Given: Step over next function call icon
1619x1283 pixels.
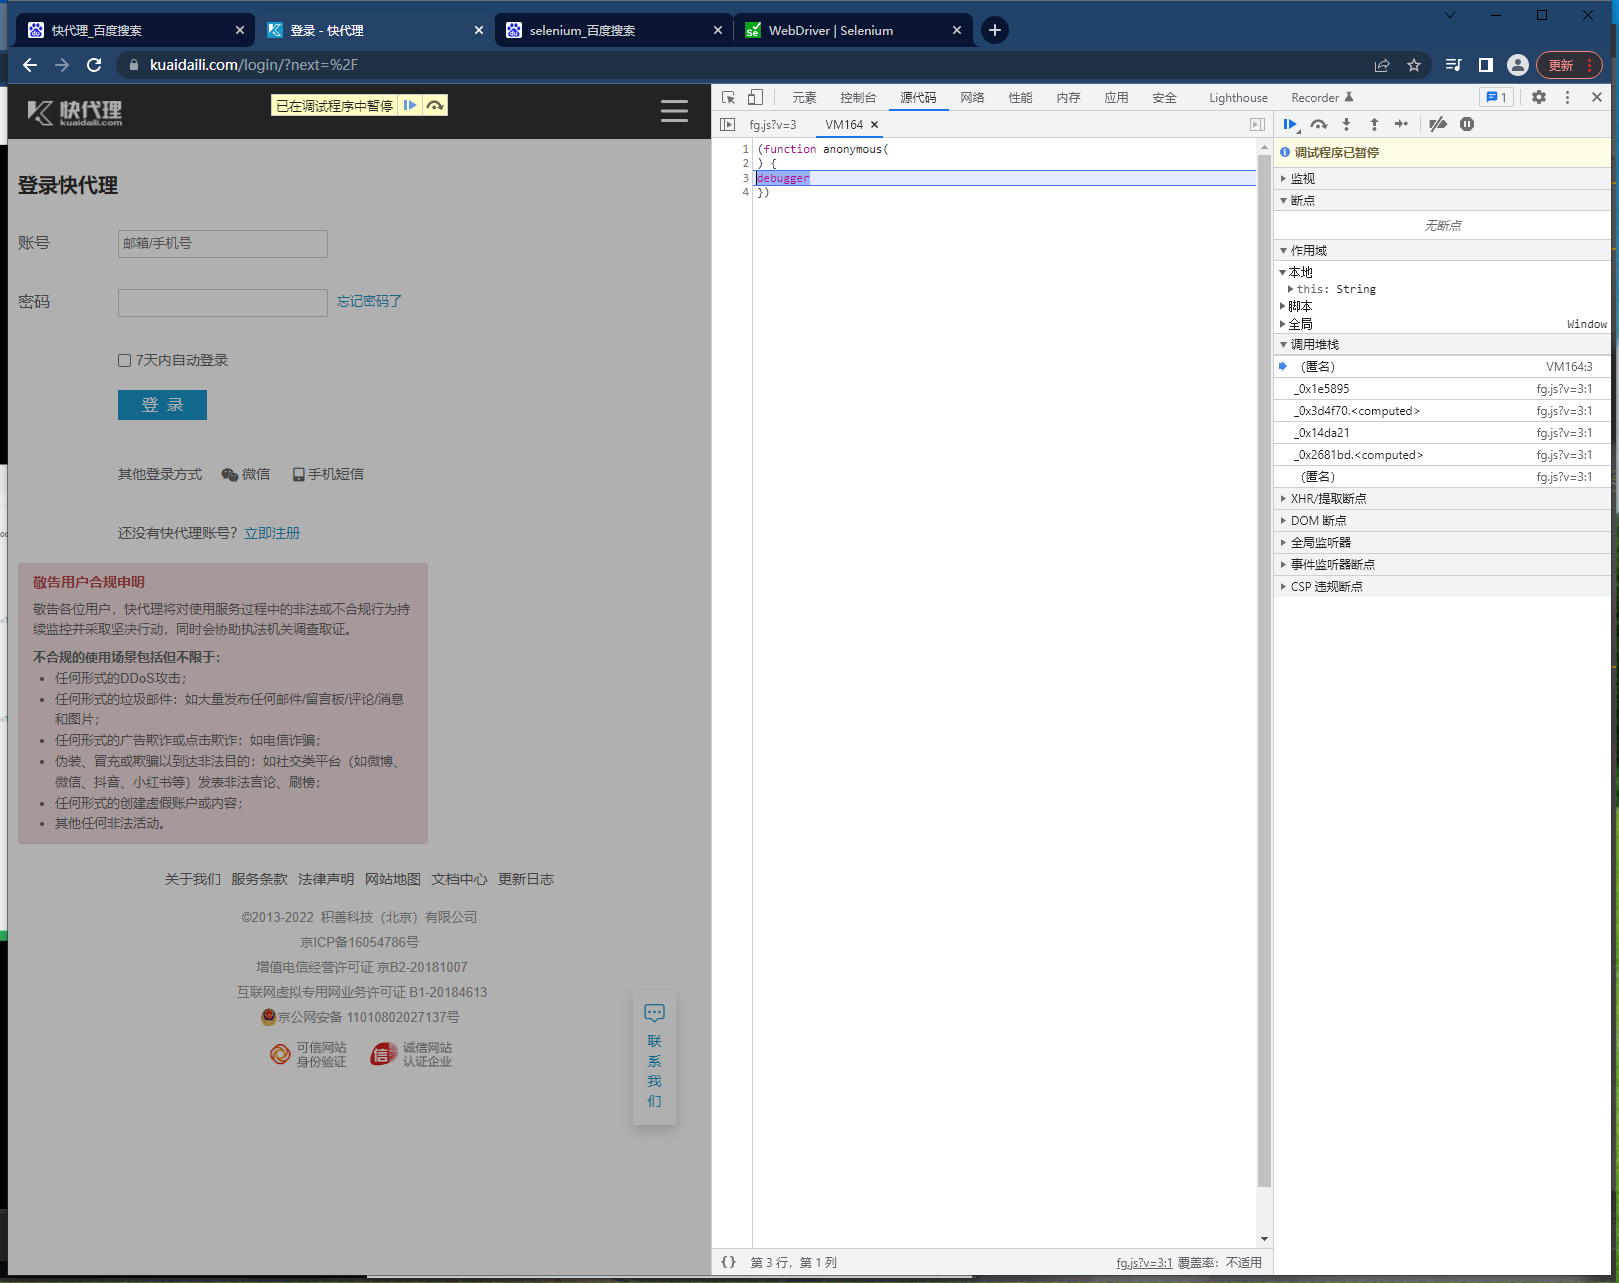Looking at the screenshot, I should tap(1319, 125).
